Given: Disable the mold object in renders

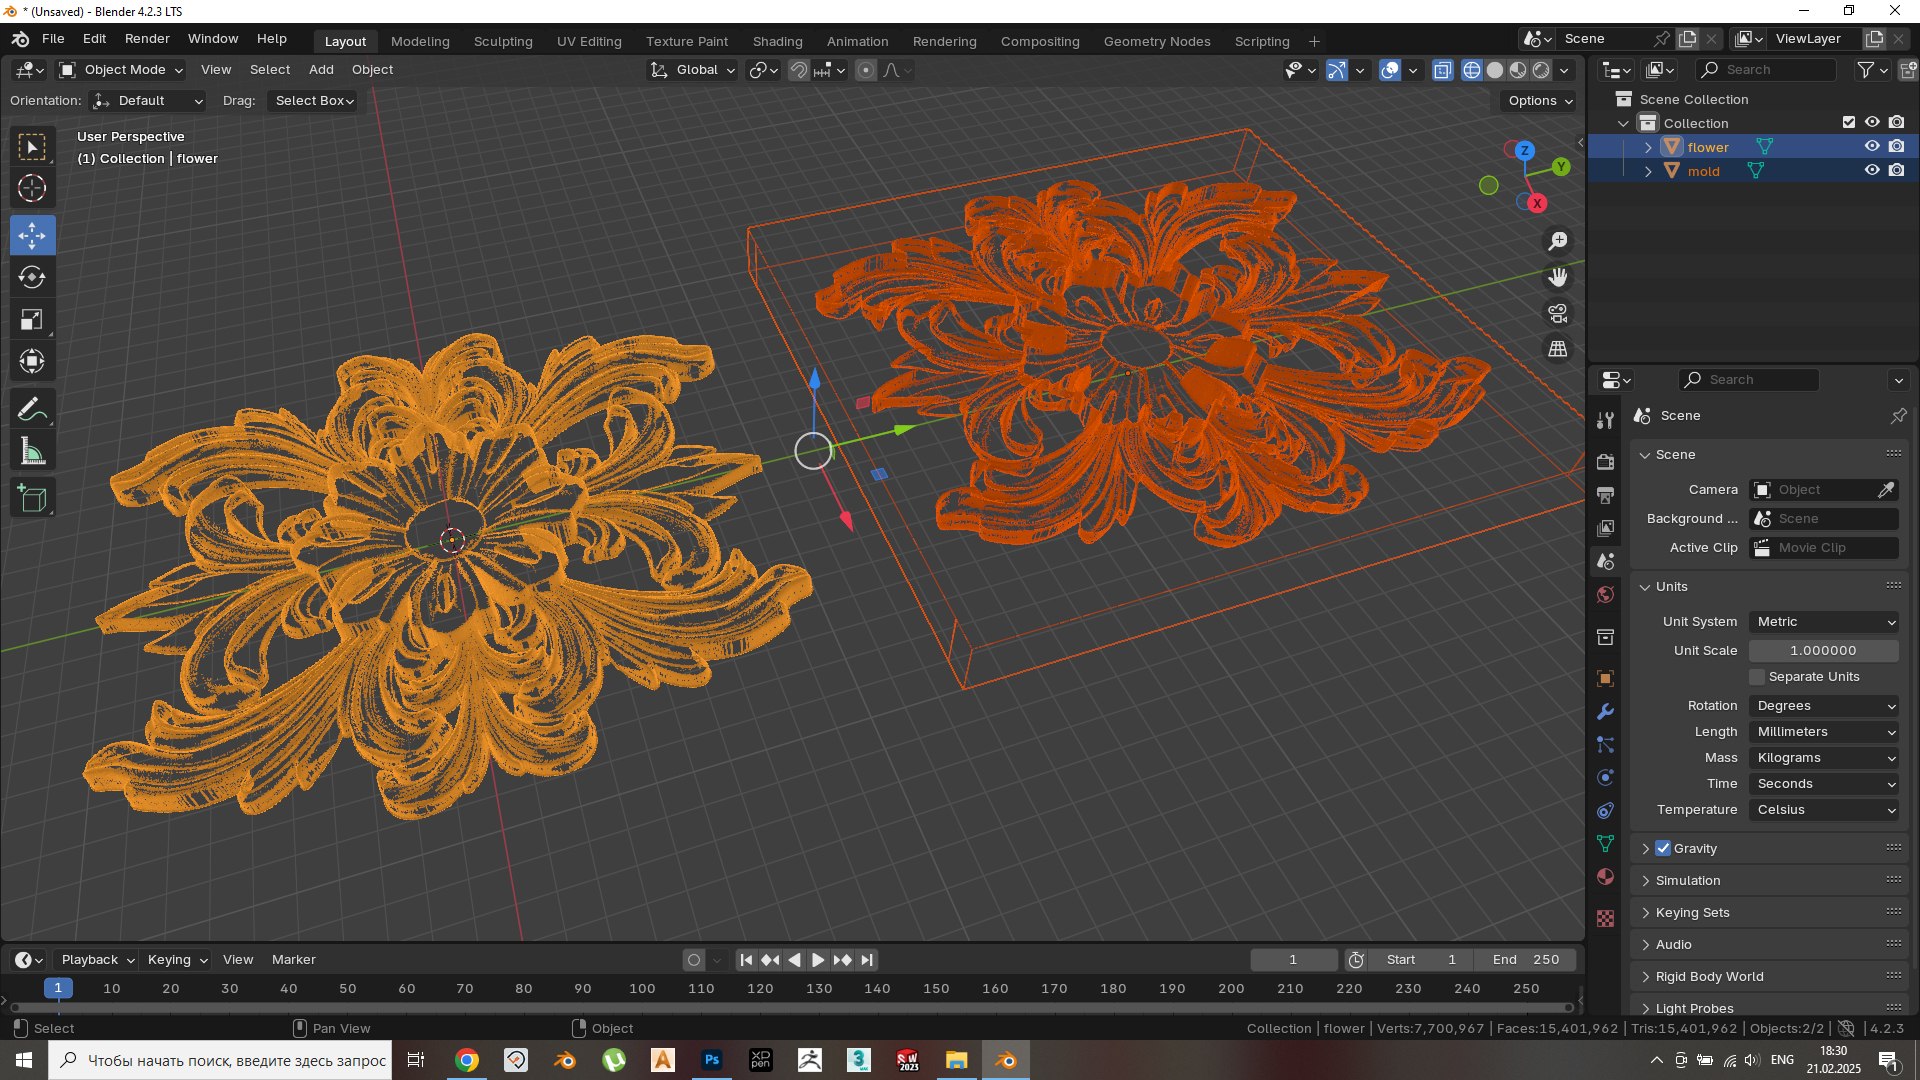Looking at the screenshot, I should pyautogui.click(x=1897, y=171).
